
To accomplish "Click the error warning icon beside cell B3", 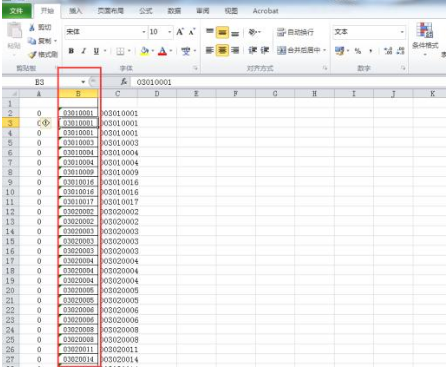I will [x=46, y=123].
